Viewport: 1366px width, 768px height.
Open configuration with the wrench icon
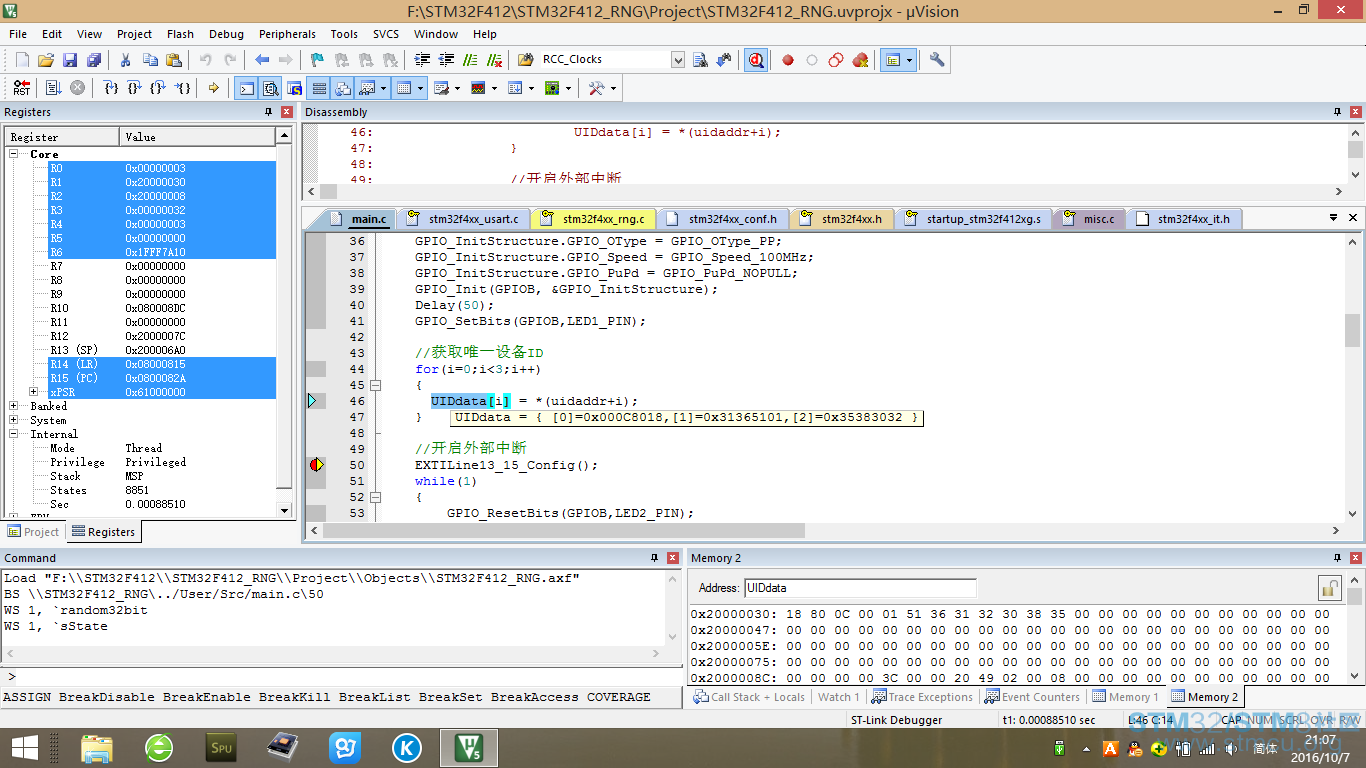[x=937, y=60]
